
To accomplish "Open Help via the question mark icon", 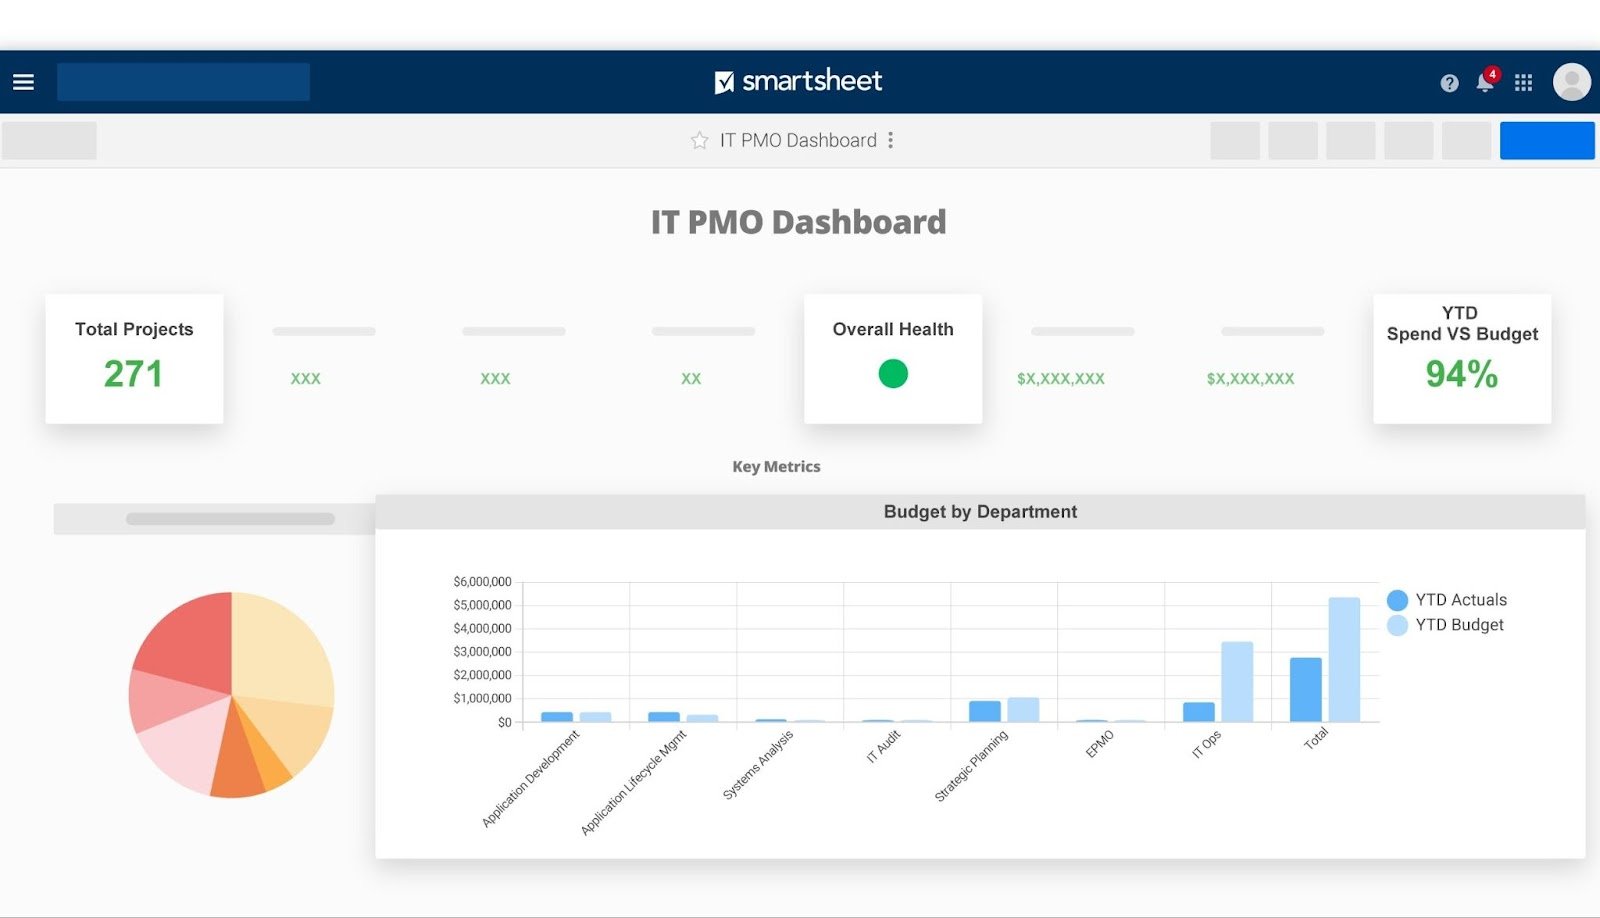I will click(x=1448, y=83).
